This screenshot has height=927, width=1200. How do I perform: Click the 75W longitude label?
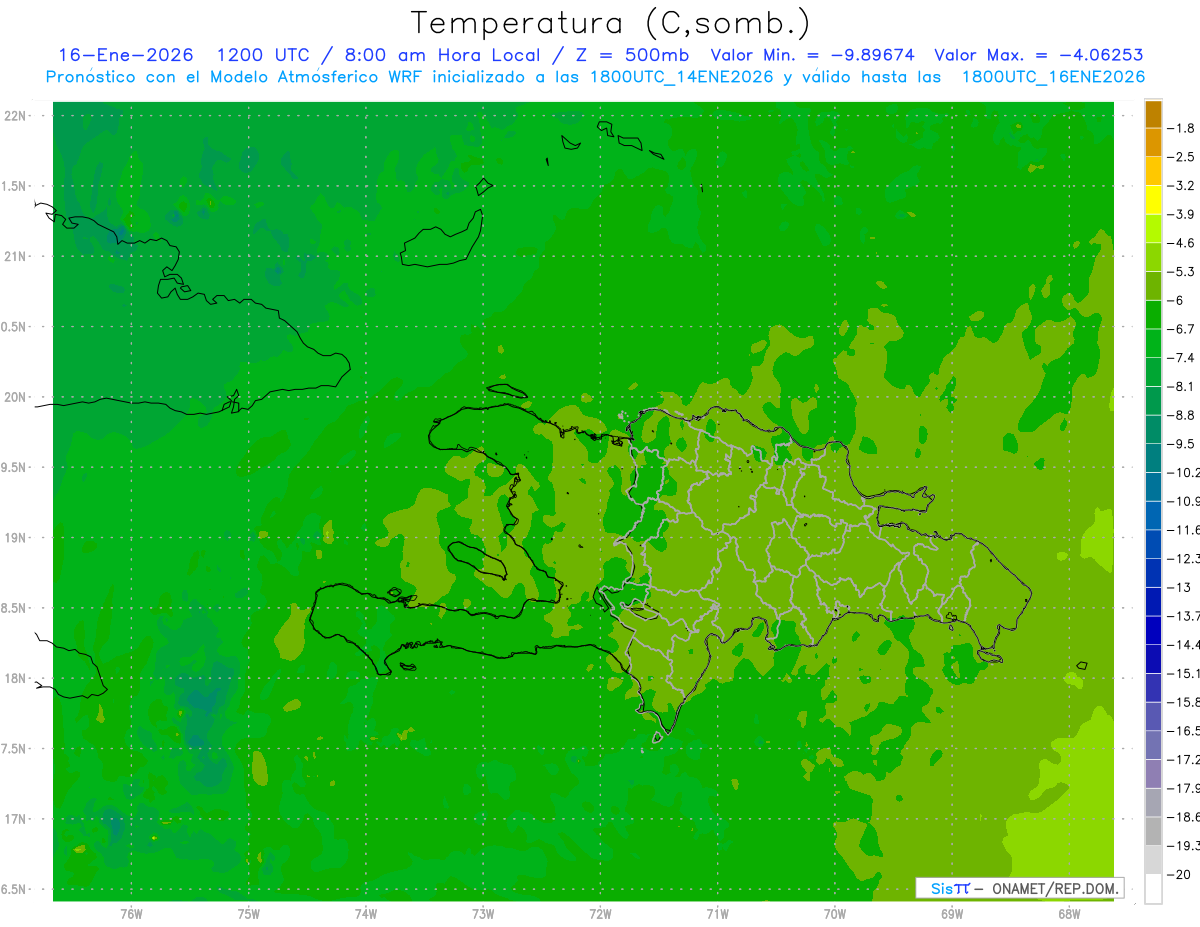click(x=249, y=914)
